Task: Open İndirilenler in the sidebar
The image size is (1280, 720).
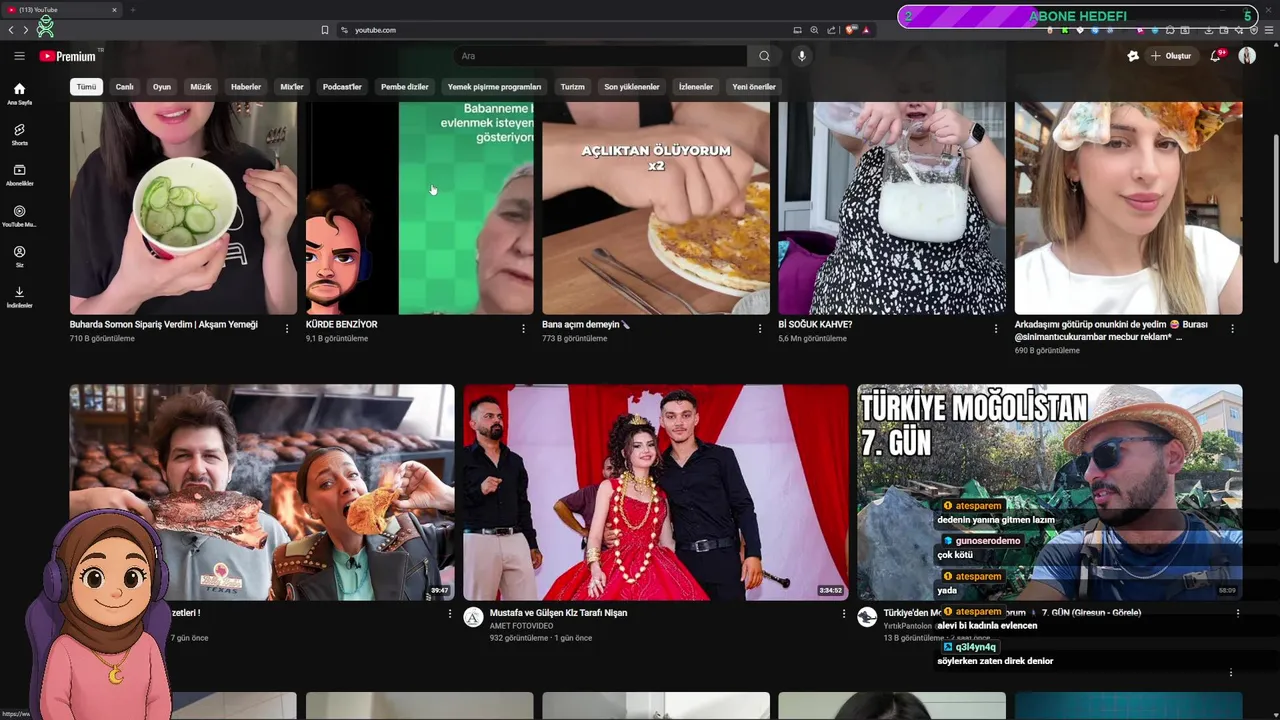Action: point(19,297)
